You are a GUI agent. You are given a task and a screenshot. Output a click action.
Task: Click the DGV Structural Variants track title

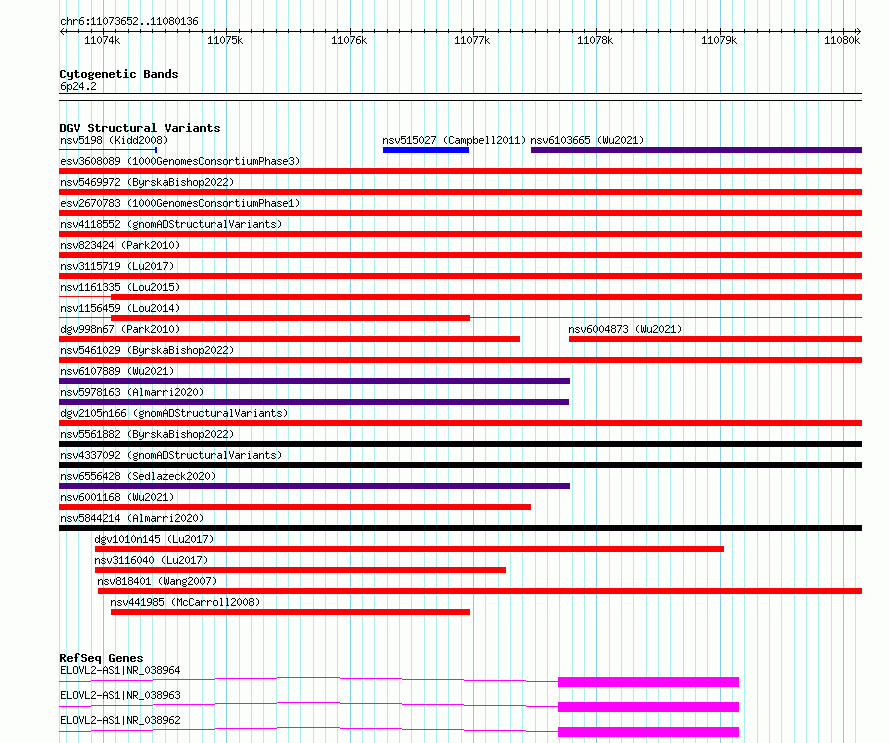pyautogui.click(x=140, y=128)
